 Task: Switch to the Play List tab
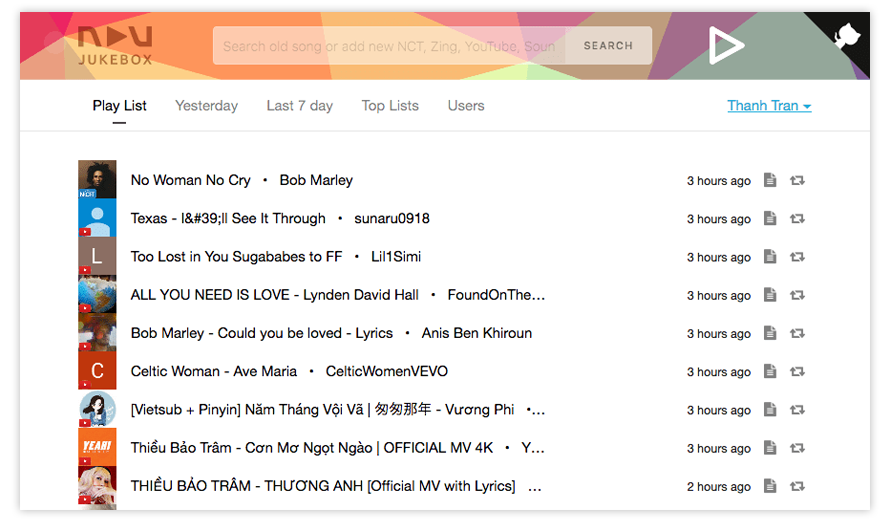point(119,106)
